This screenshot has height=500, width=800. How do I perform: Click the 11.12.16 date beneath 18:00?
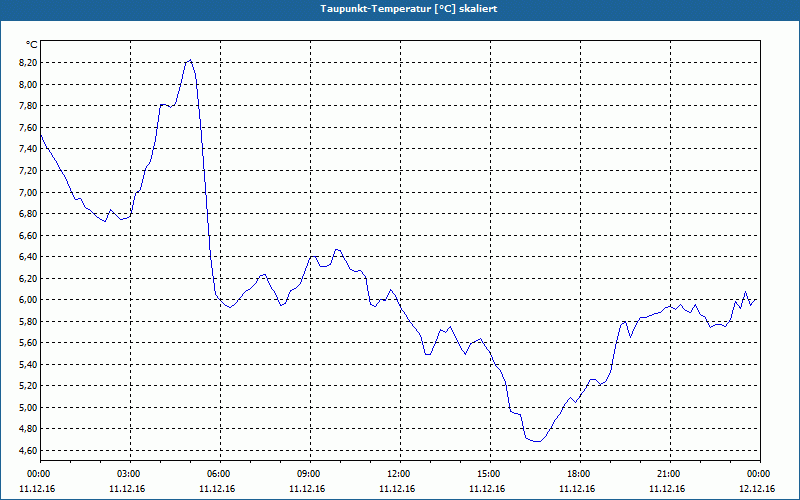tap(577, 489)
